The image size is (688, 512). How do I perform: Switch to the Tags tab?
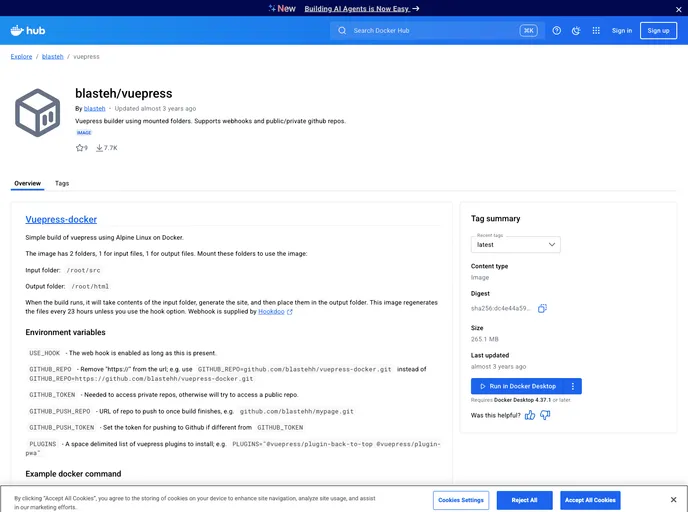(x=62, y=183)
